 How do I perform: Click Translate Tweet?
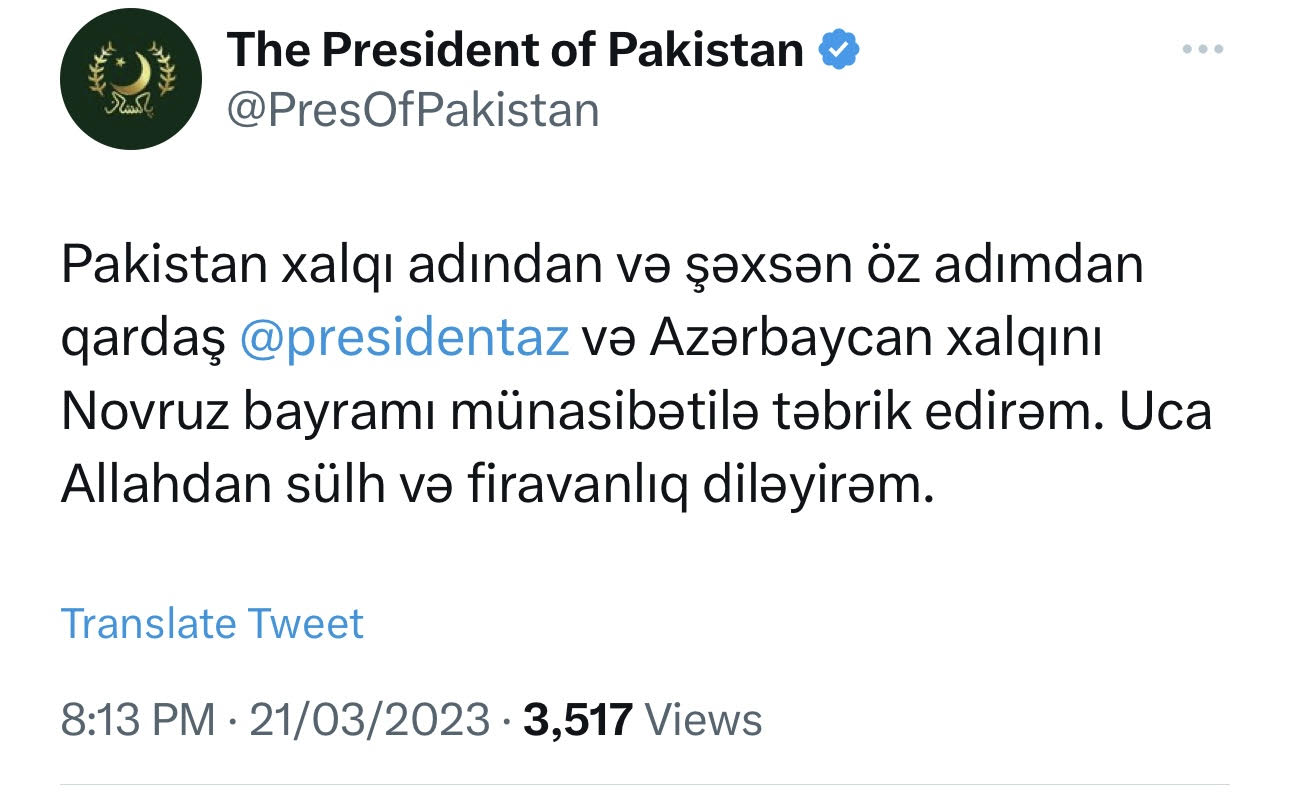pos(212,624)
